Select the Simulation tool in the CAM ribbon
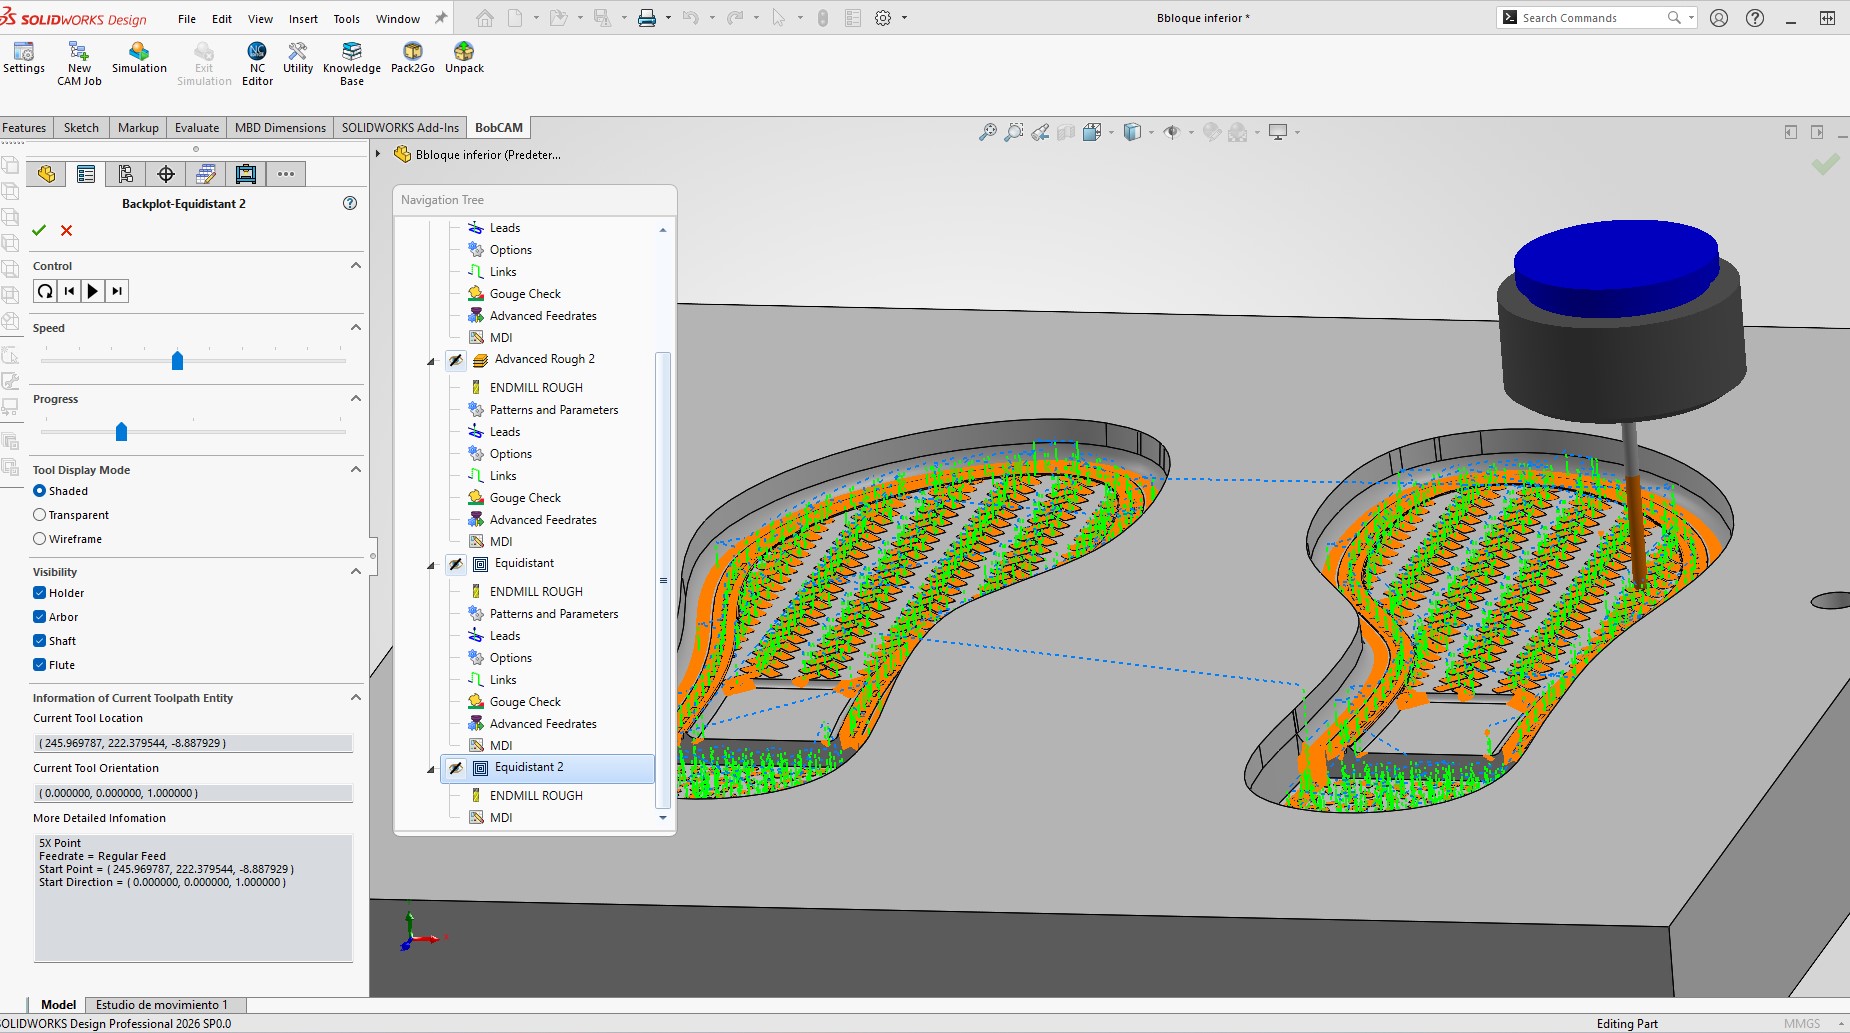The width and height of the screenshot is (1850, 1033). pos(139,62)
